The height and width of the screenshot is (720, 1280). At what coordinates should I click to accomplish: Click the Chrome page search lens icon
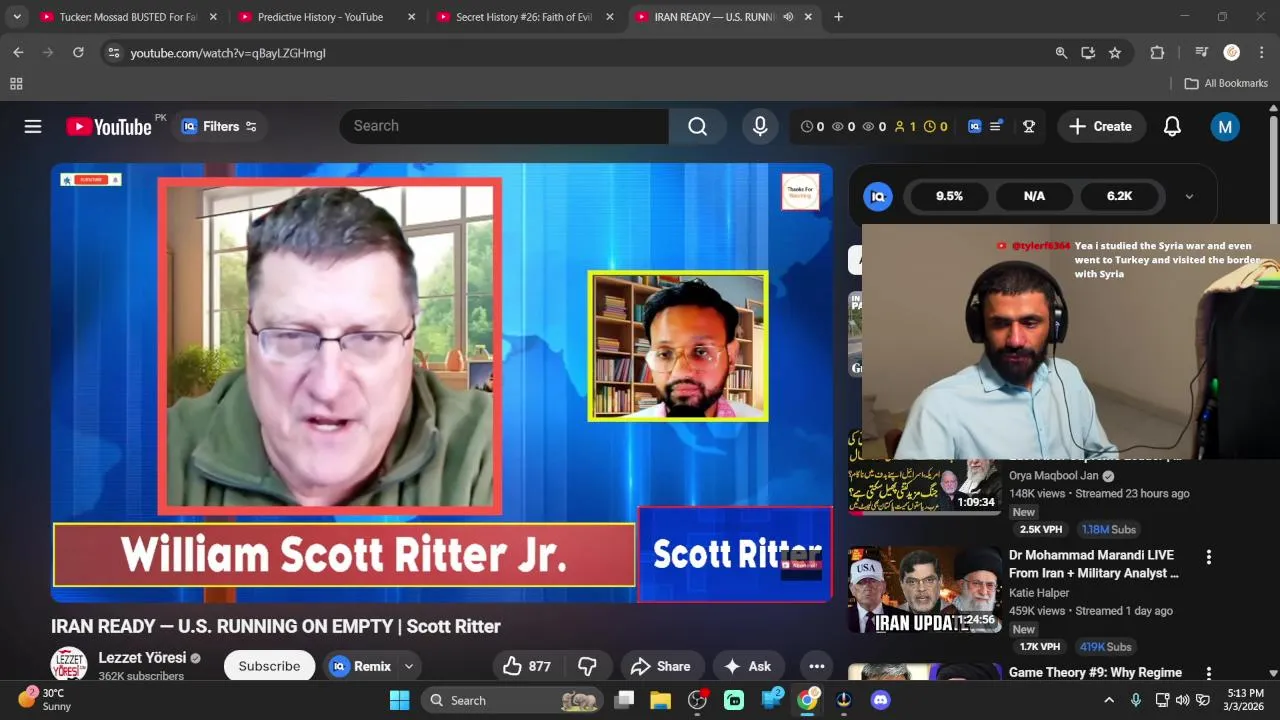(1061, 52)
